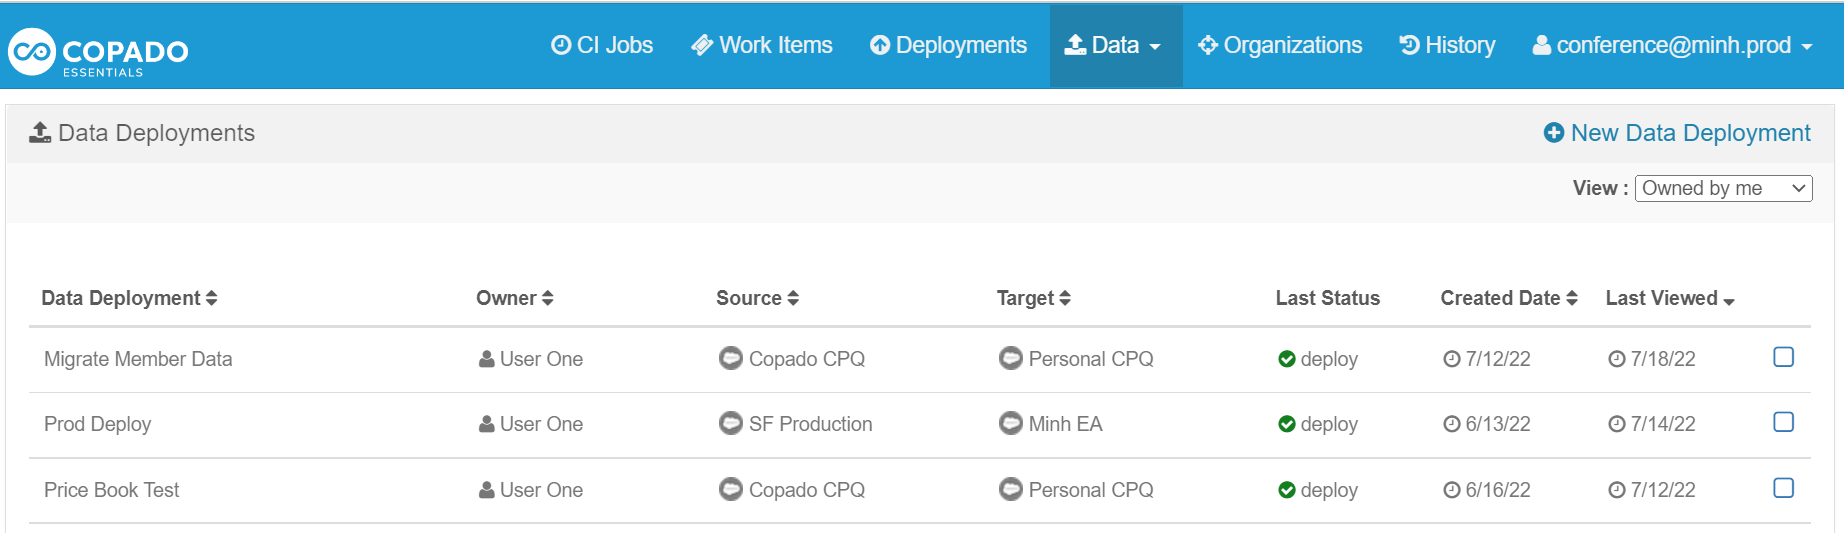1844x533 pixels.
Task: Click User One owner in Prod Deploy row
Action: (541, 424)
